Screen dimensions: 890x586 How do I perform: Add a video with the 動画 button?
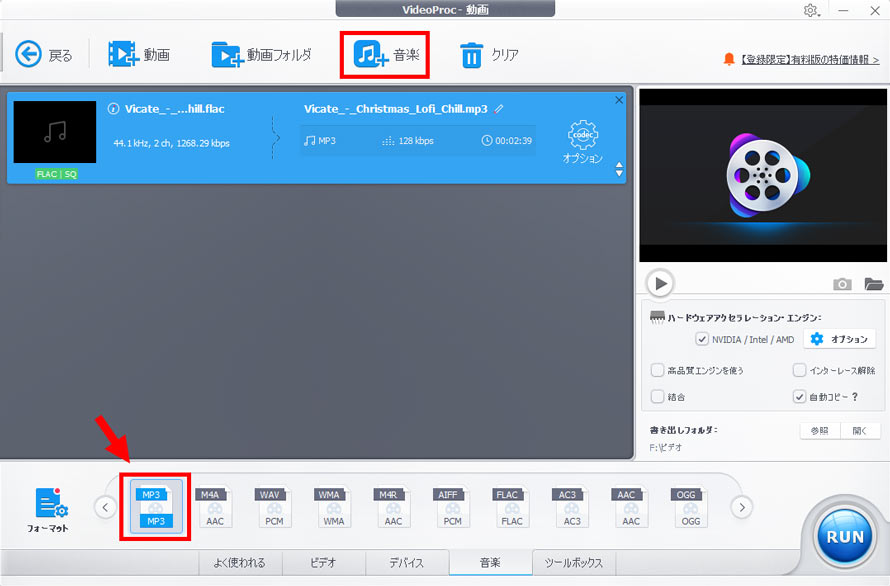point(139,55)
